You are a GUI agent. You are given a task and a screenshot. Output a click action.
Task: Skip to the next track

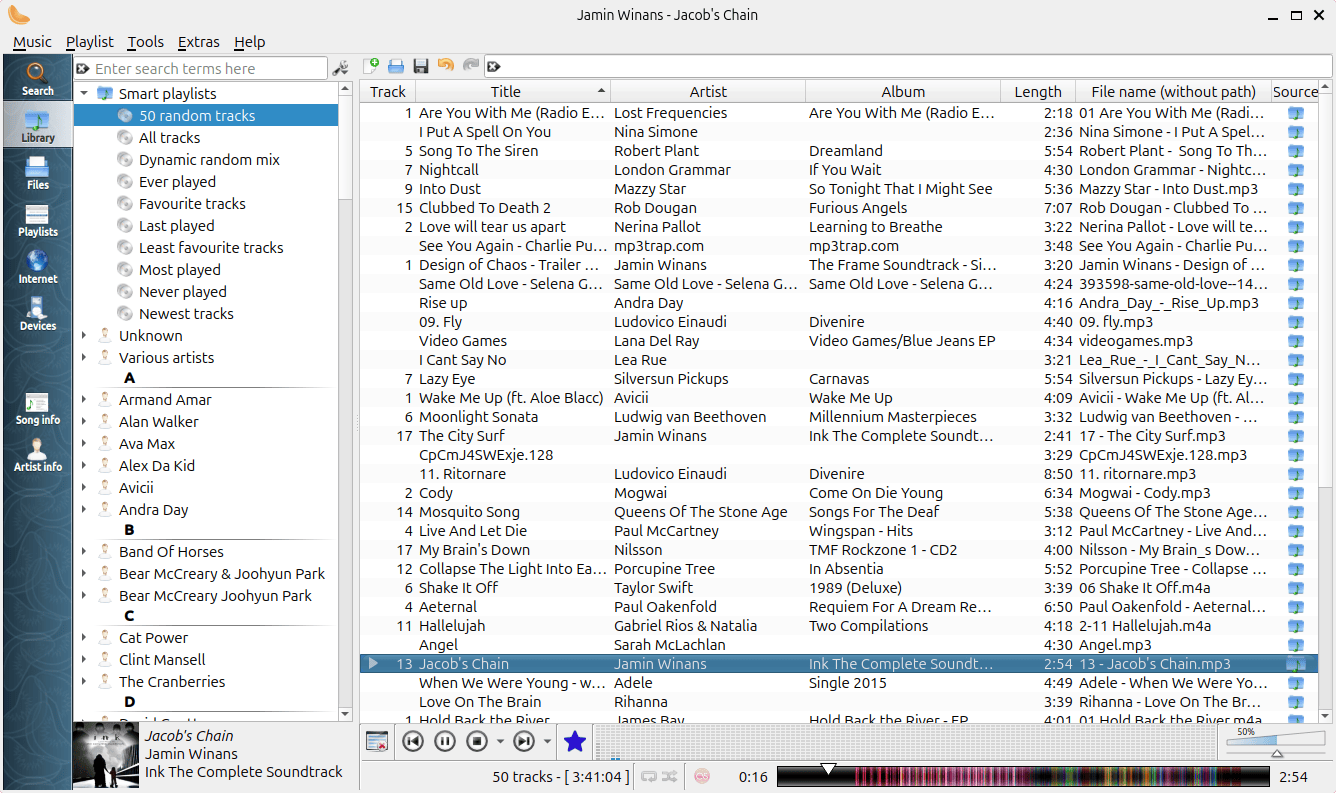coord(523,741)
